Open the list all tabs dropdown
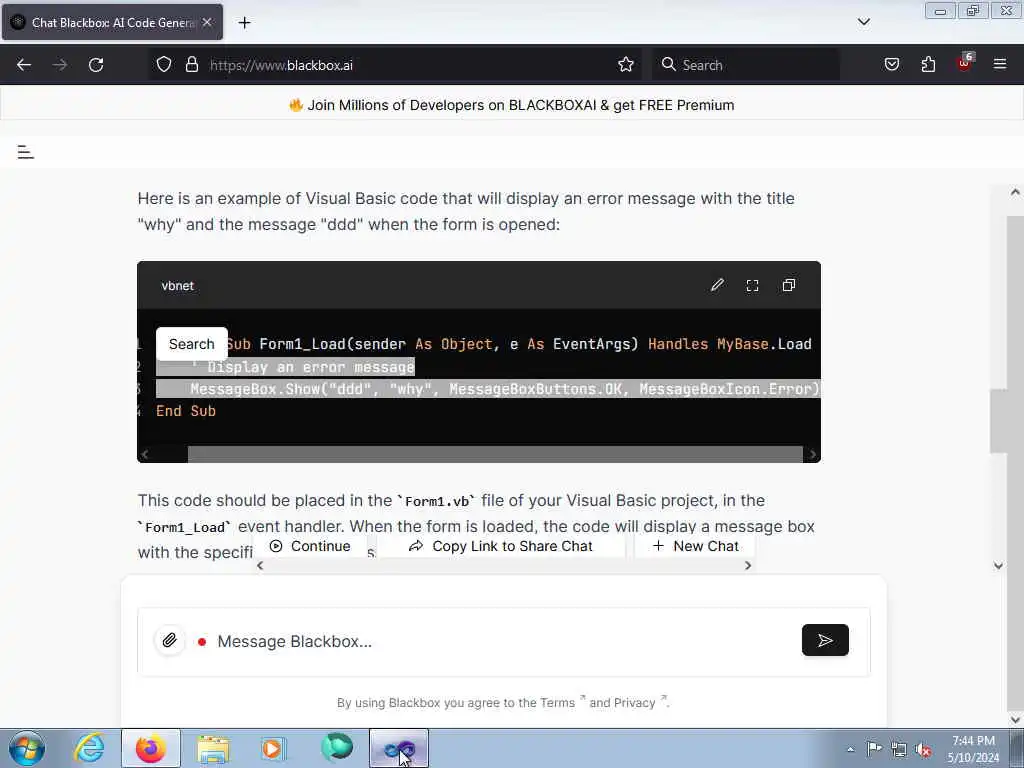The width and height of the screenshot is (1024, 768). click(863, 22)
